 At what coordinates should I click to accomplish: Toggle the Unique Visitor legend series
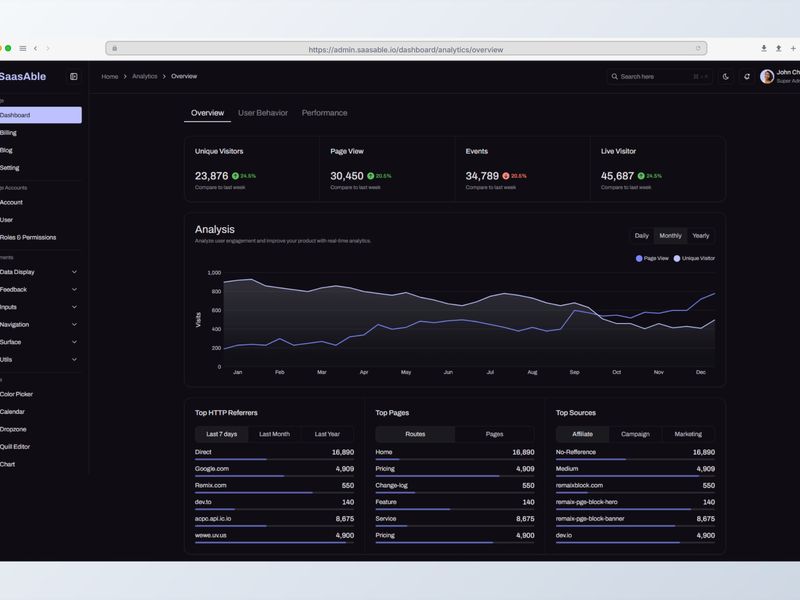694,259
